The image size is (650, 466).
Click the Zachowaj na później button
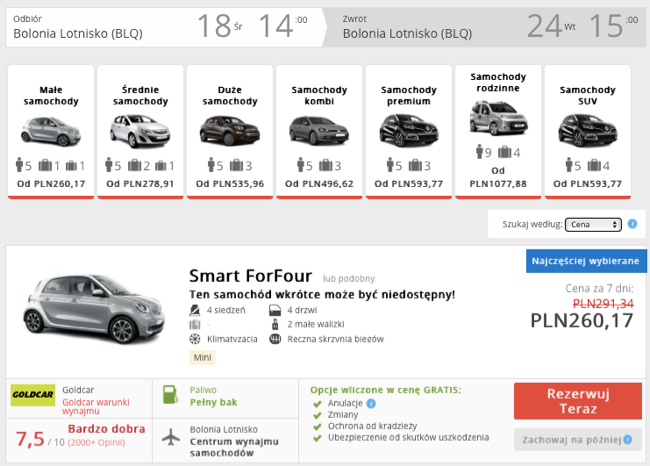coord(578,439)
